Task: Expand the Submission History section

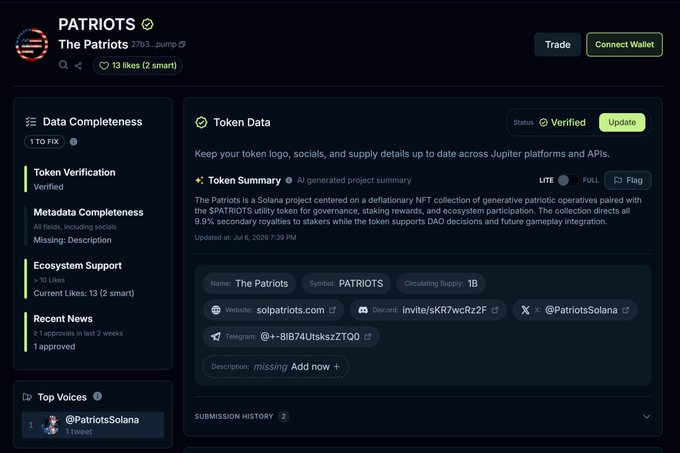Action: pyautogui.click(x=422, y=417)
